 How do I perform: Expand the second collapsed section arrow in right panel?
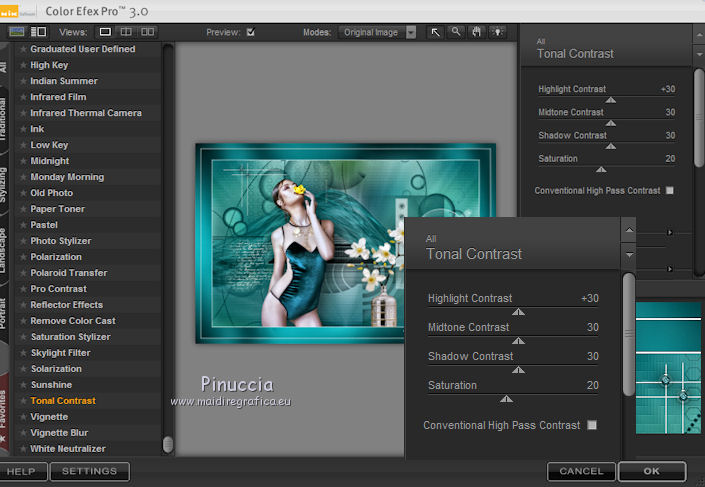(670, 268)
